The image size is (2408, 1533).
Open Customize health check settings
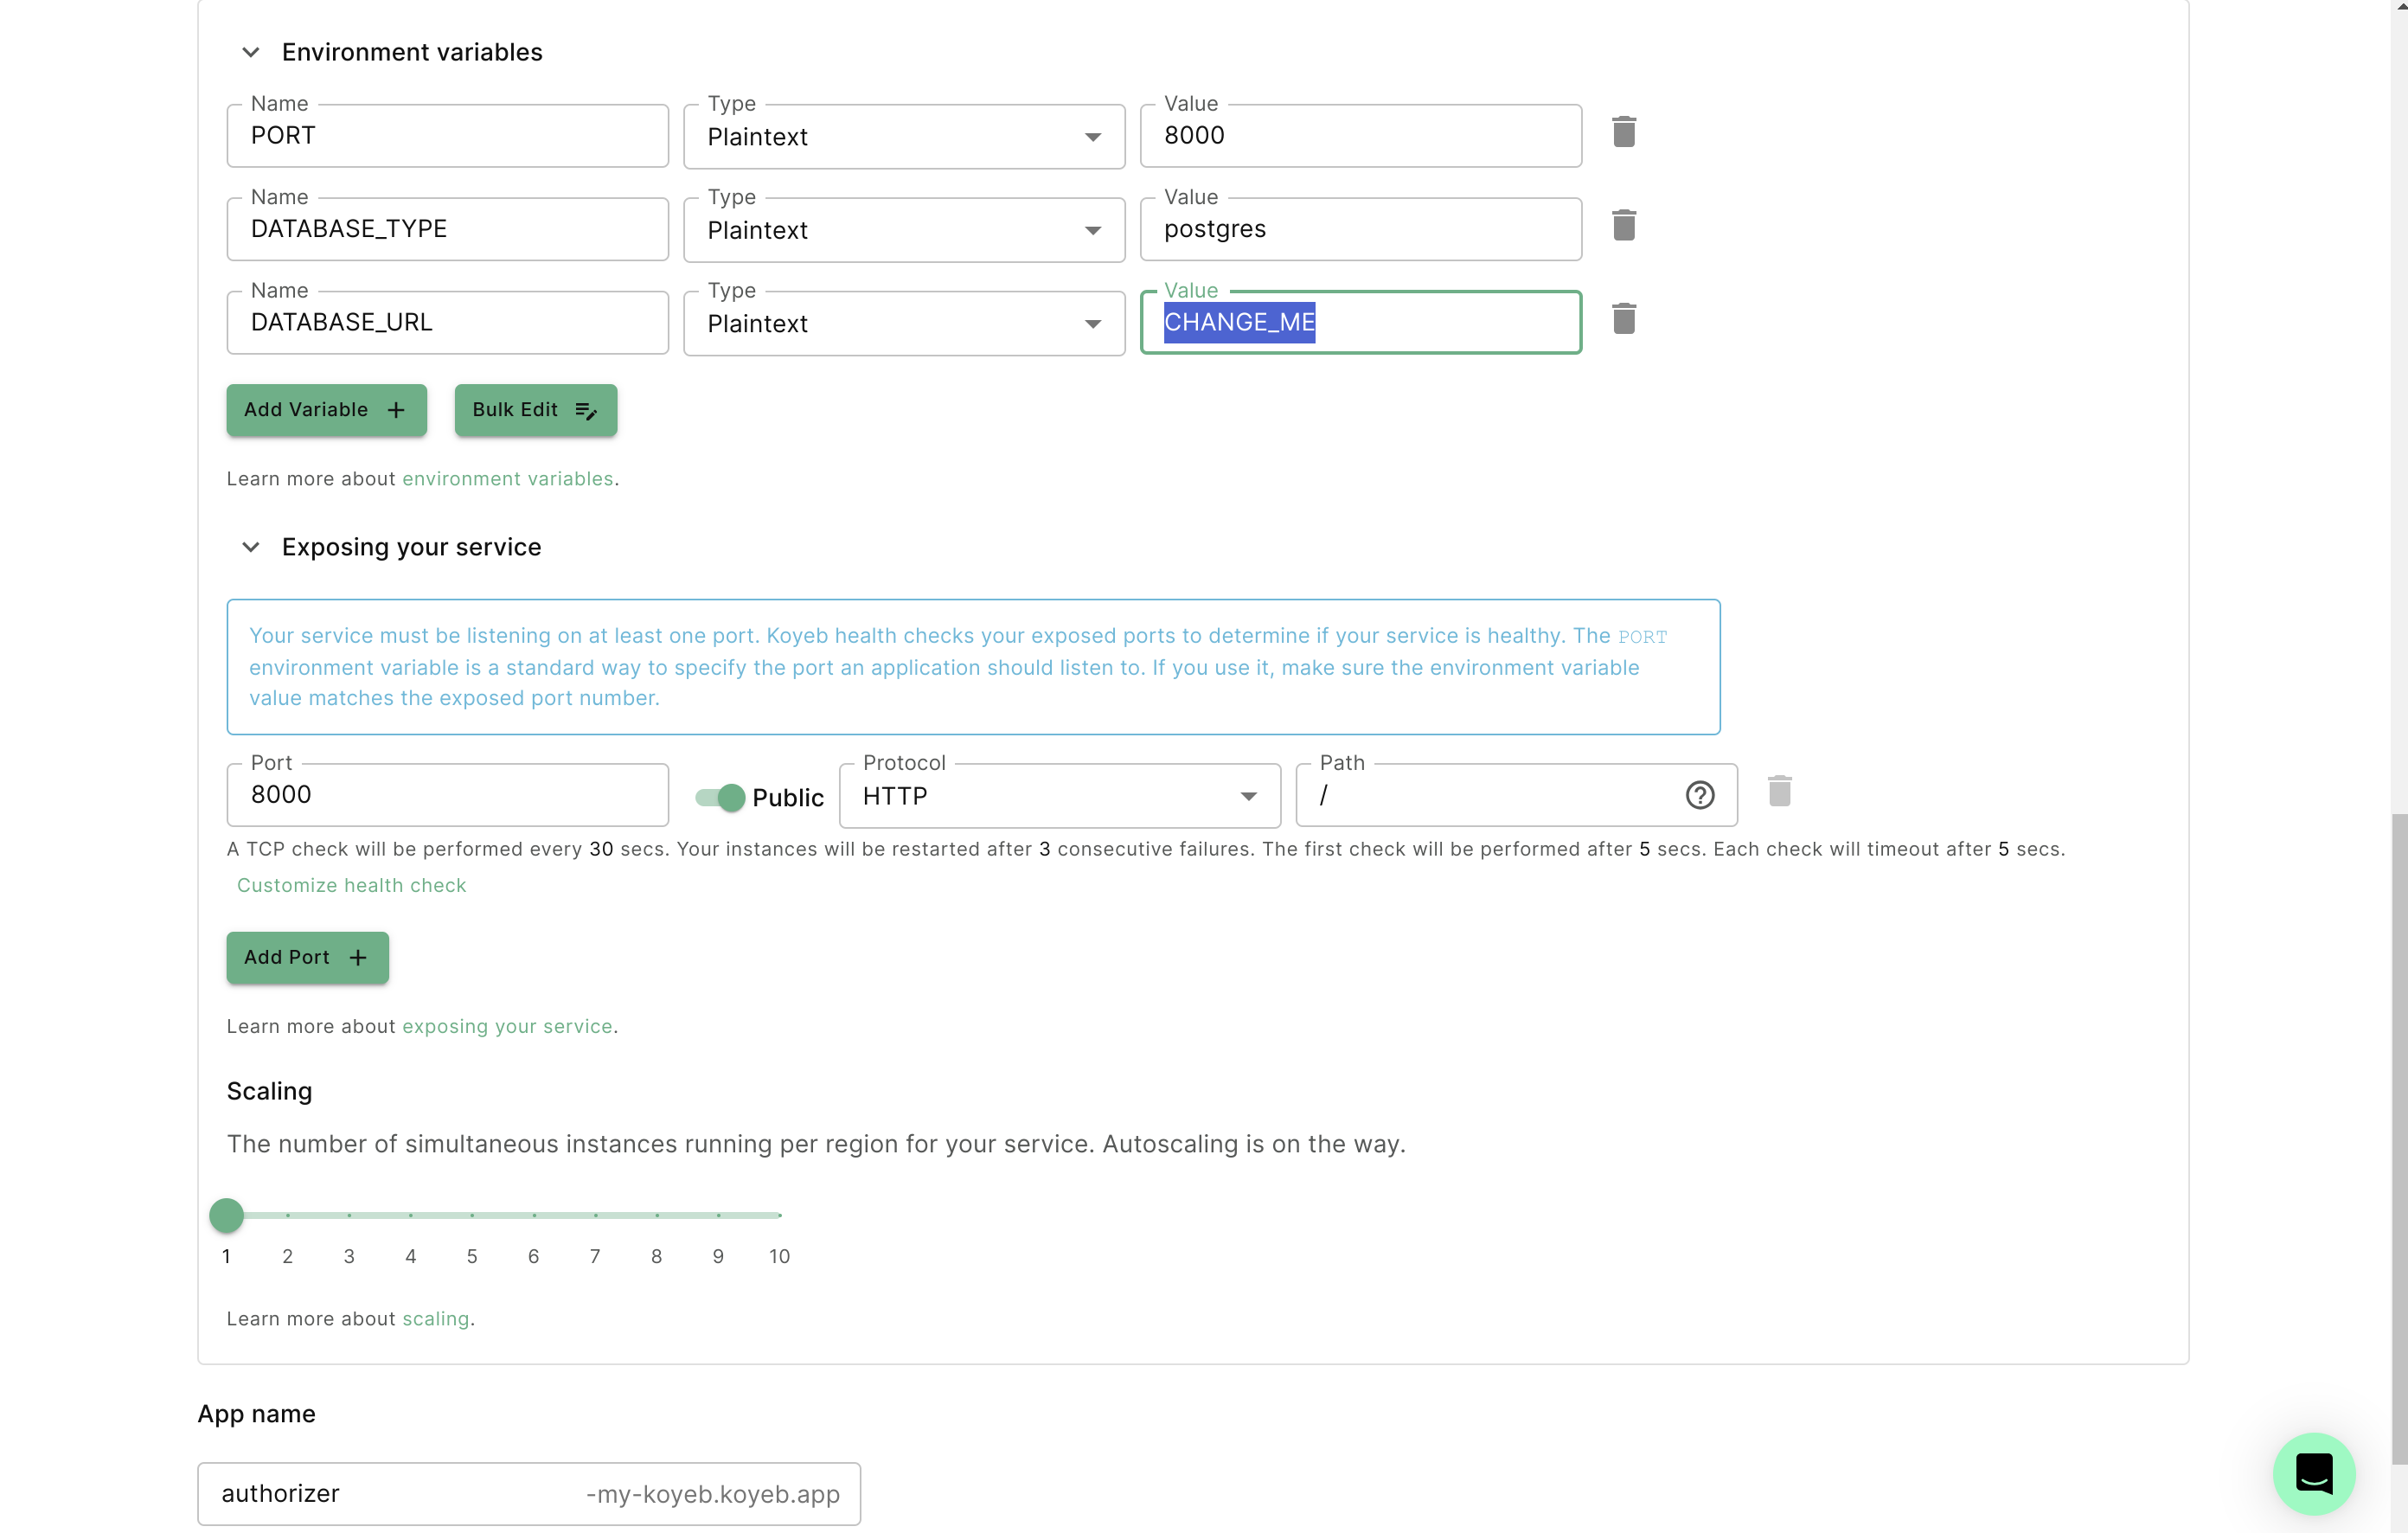(x=351, y=885)
